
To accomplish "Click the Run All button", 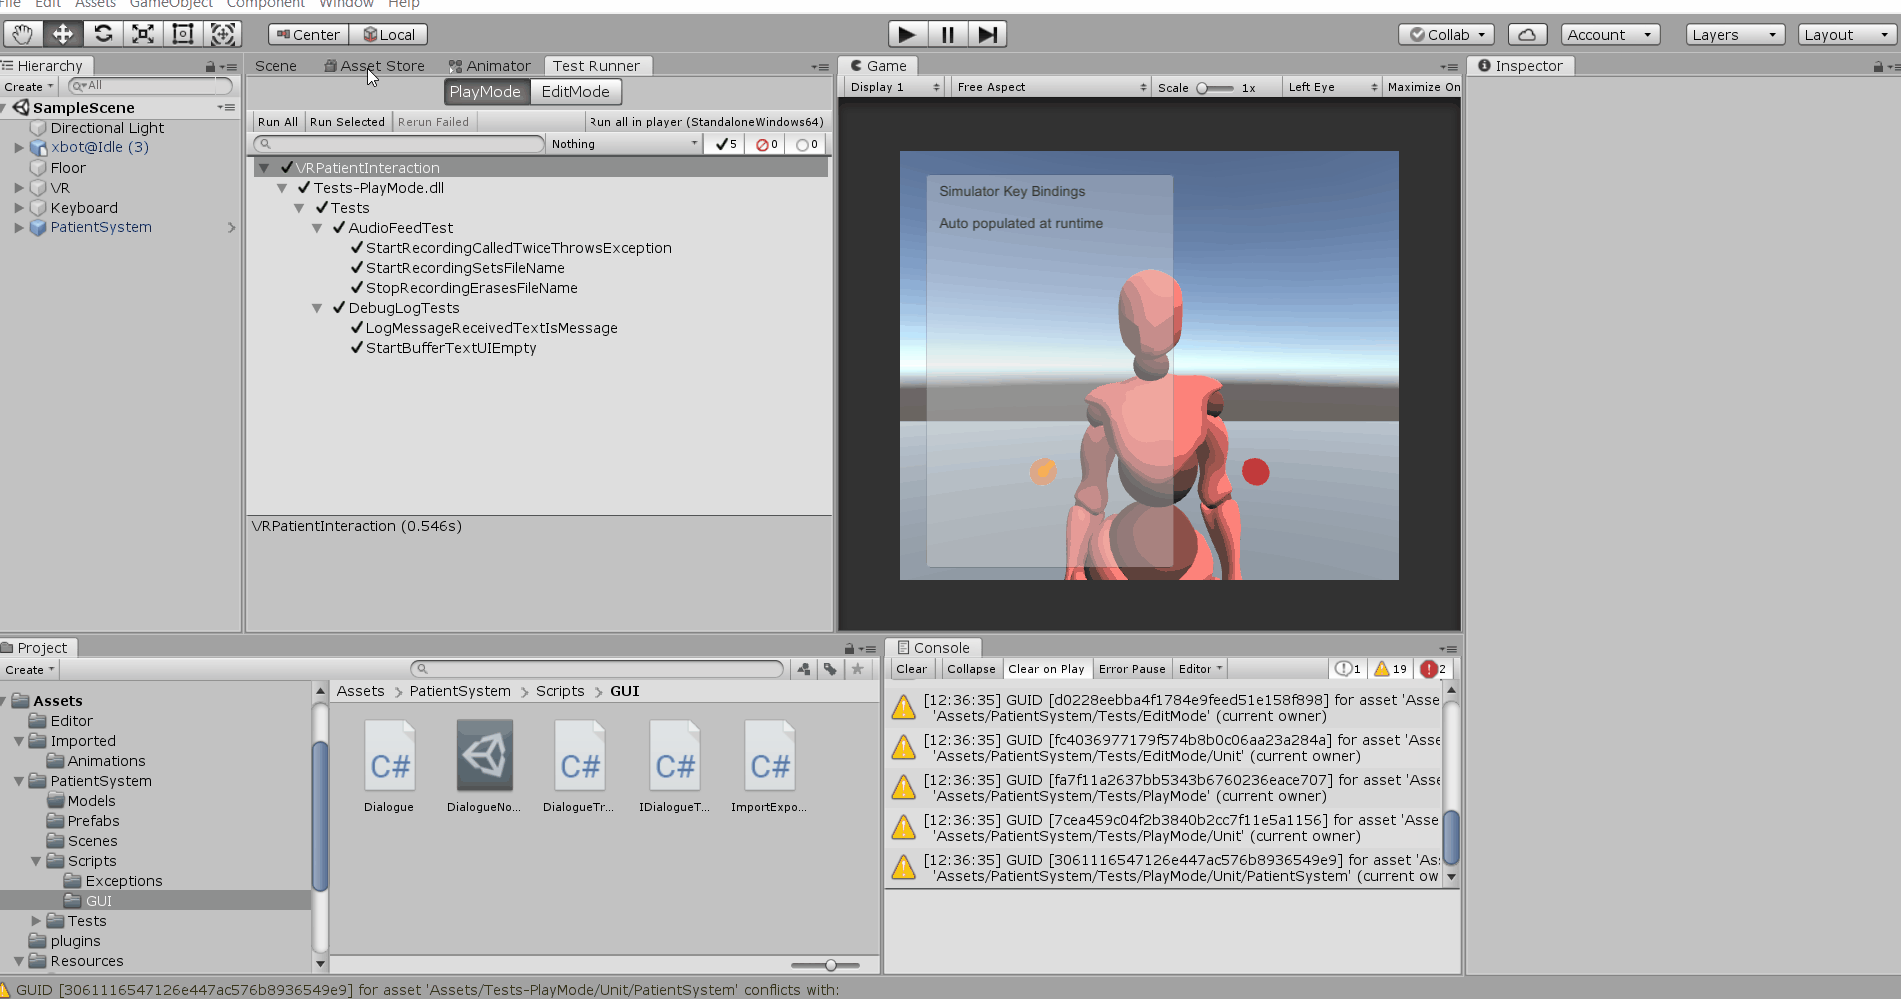I will (x=277, y=122).
